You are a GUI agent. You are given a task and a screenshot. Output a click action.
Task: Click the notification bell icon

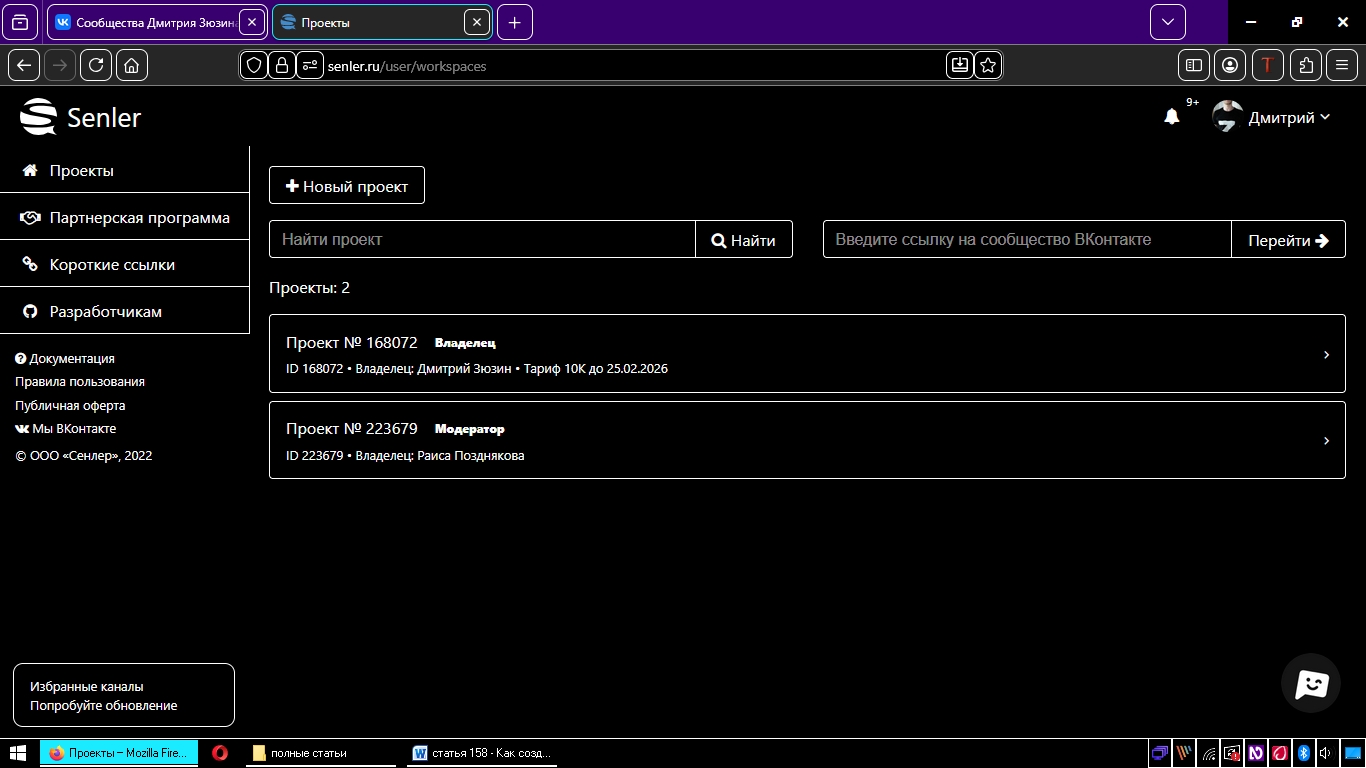coord(1172,117)
